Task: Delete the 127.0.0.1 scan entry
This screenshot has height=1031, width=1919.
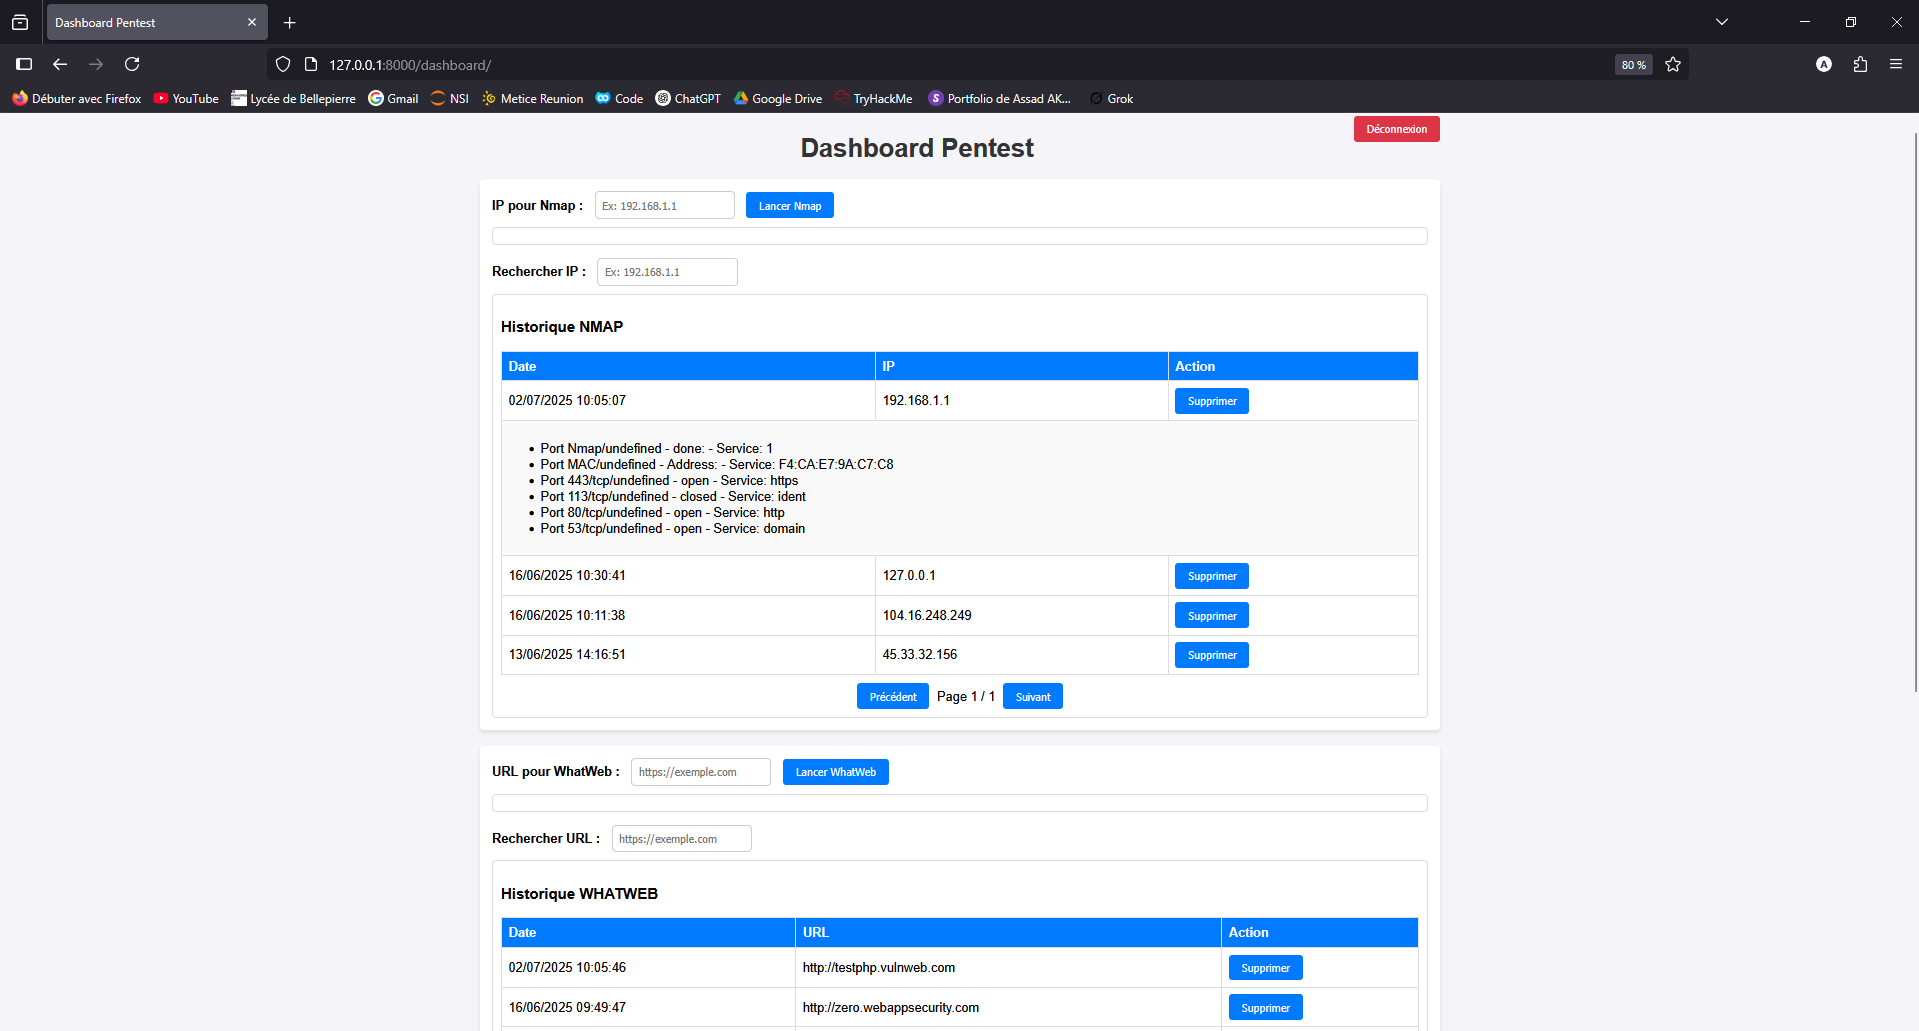Action: tap(1211, 576)
